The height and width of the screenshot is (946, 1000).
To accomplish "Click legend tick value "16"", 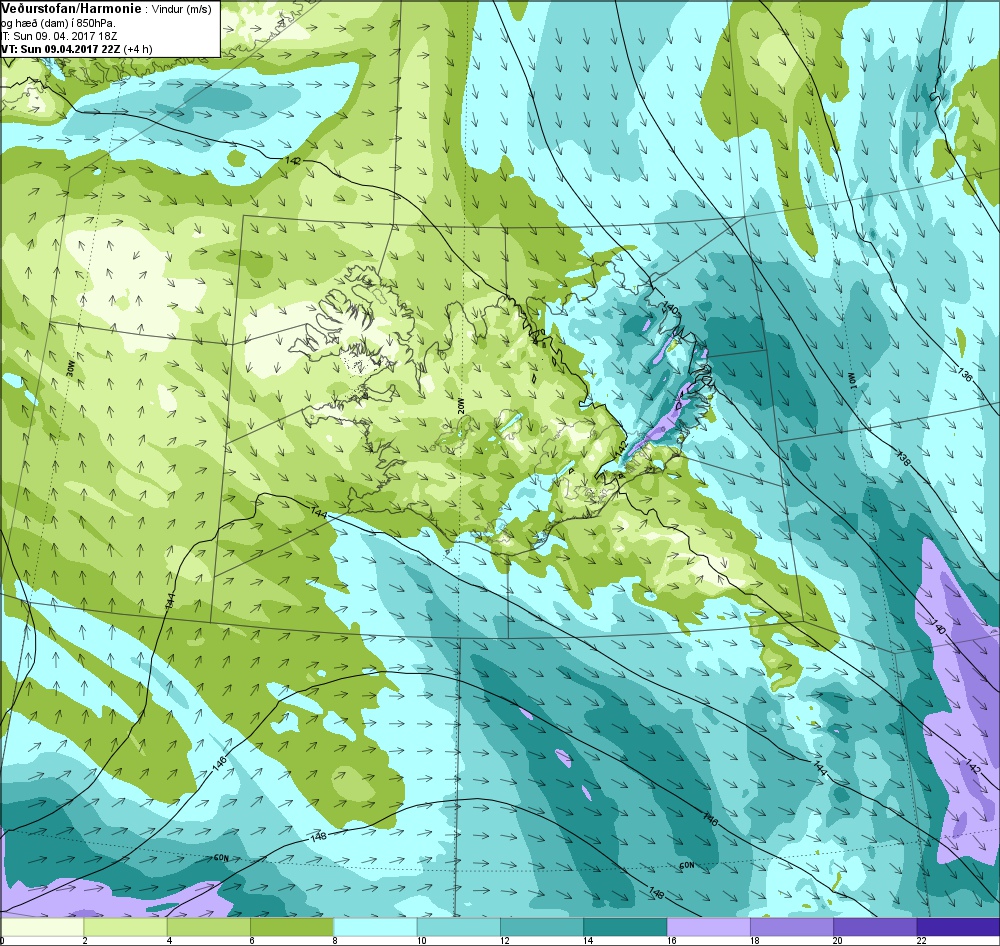I will point(671,940).
